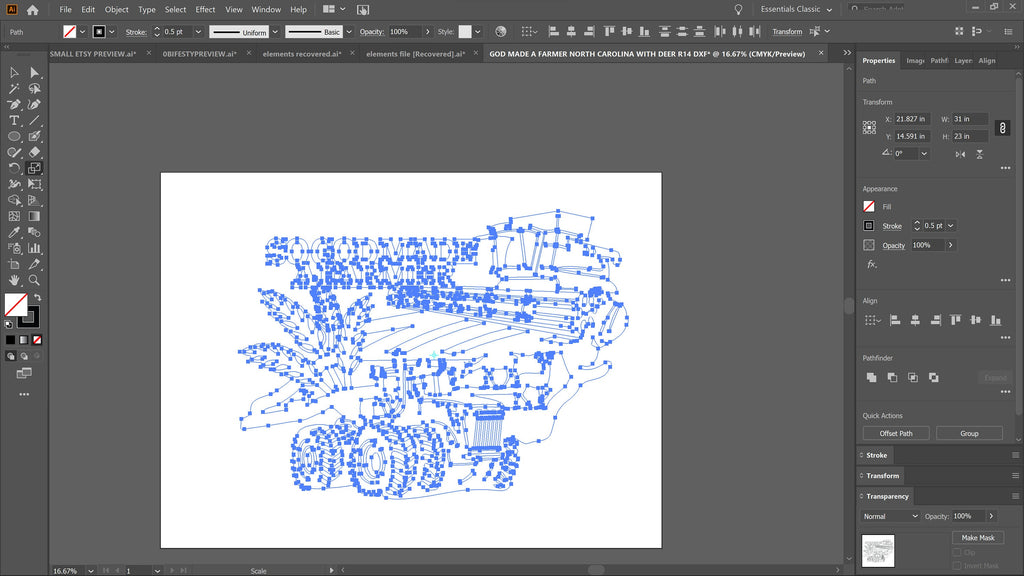1024x576 pixels.
Task: Select the Pen tool
Action: (x=14, y=104)
